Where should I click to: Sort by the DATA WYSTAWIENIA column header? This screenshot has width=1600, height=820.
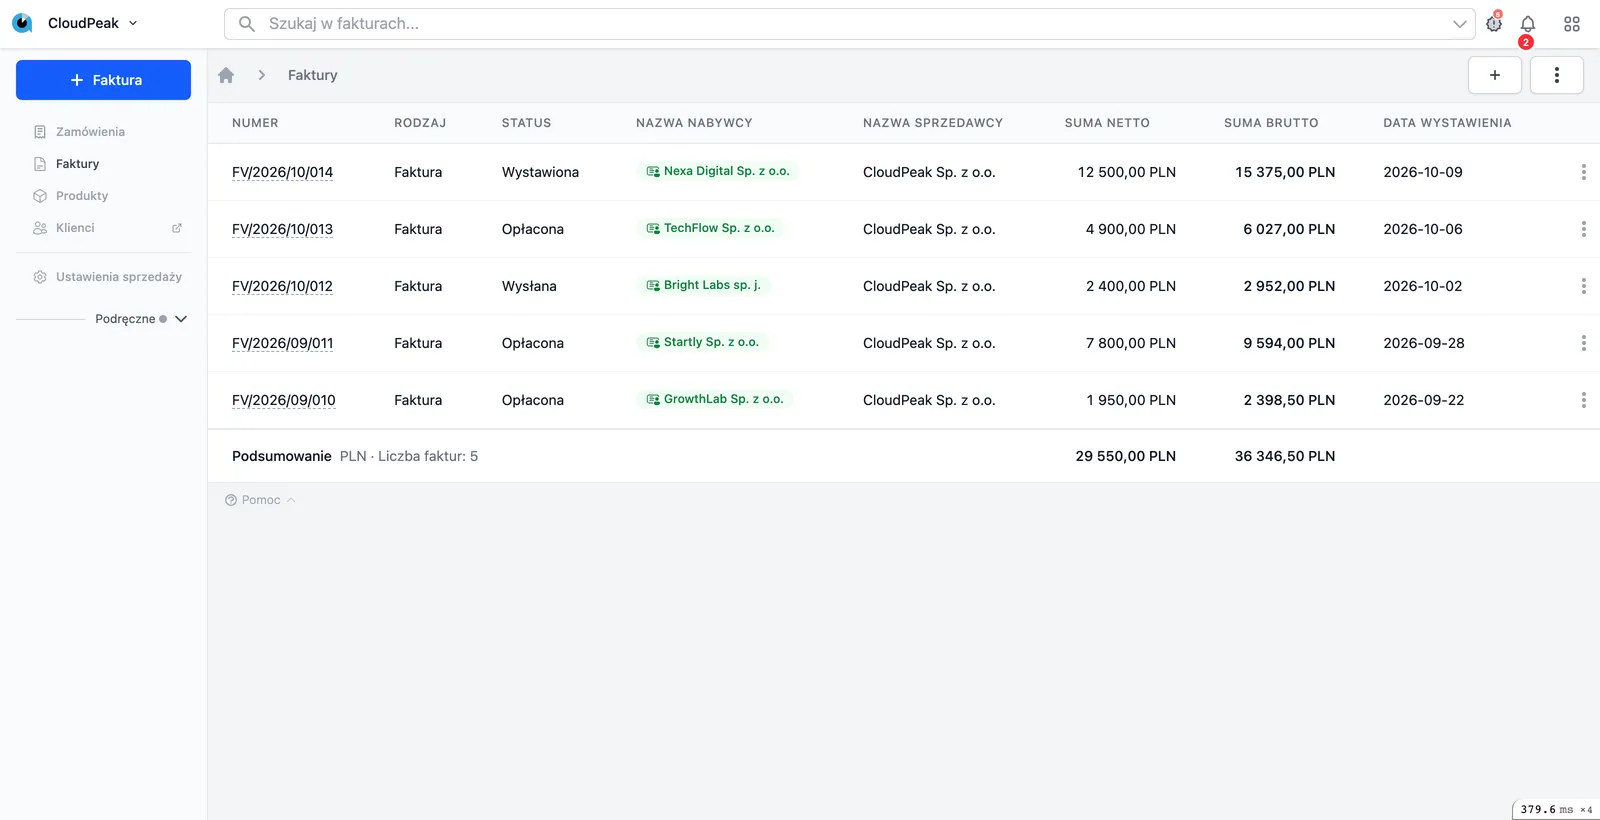1447,123
